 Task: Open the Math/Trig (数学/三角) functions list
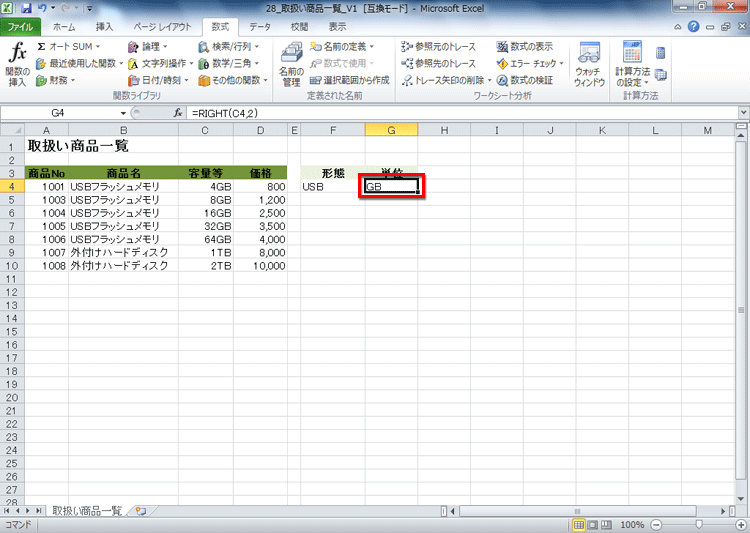tap(229, 63)
